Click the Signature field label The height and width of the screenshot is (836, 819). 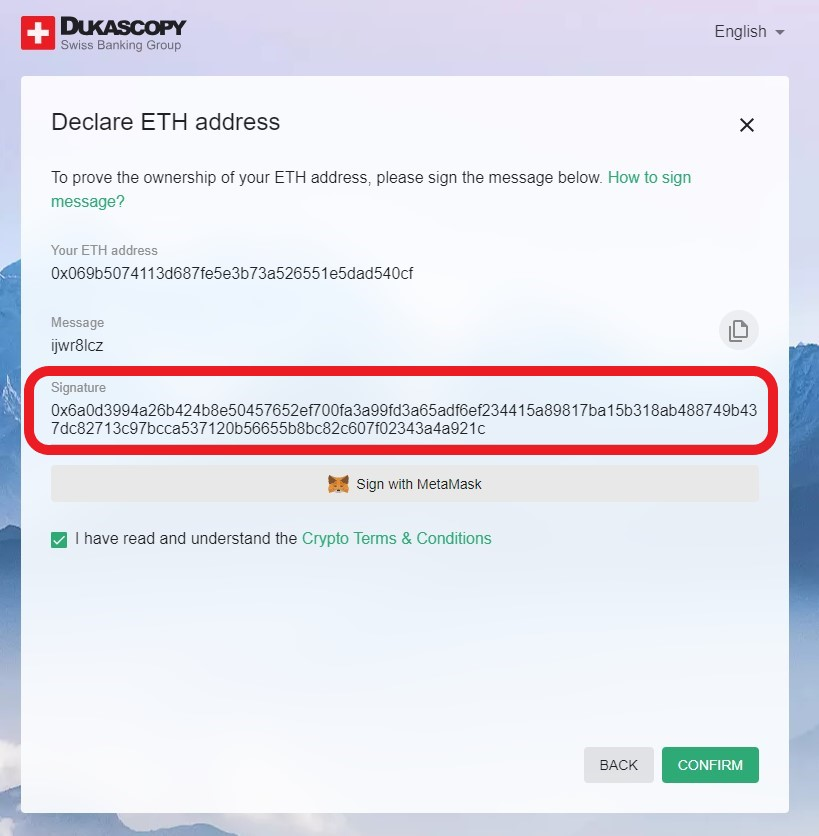click(x=78, y=388)
